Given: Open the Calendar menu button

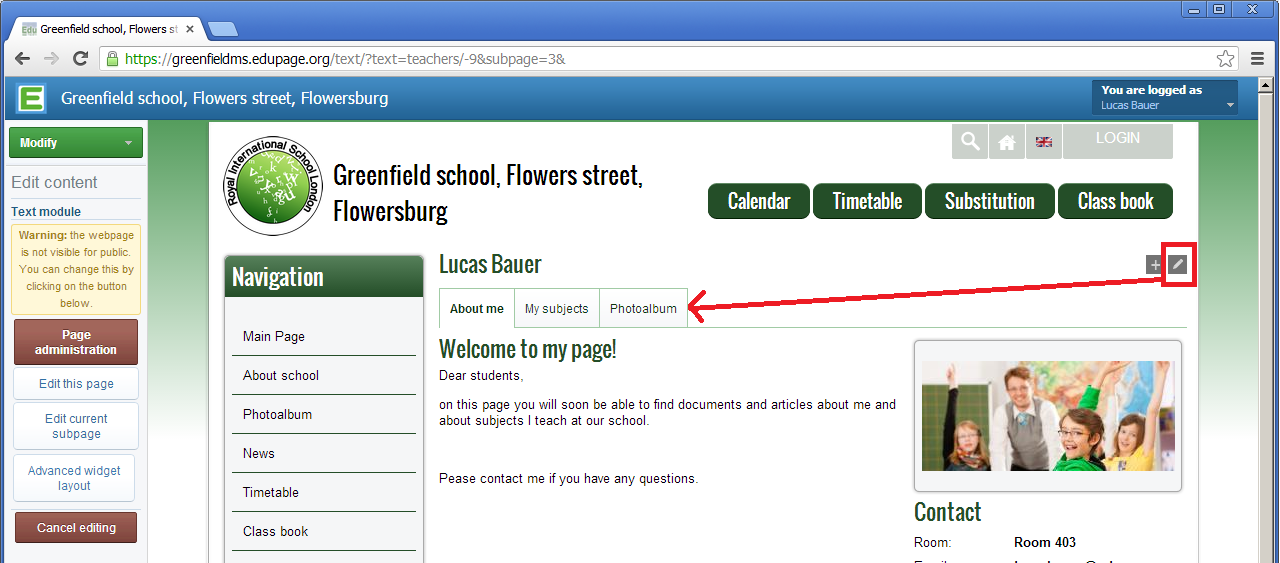Looking at the screenshot, I should coord(759,201).
